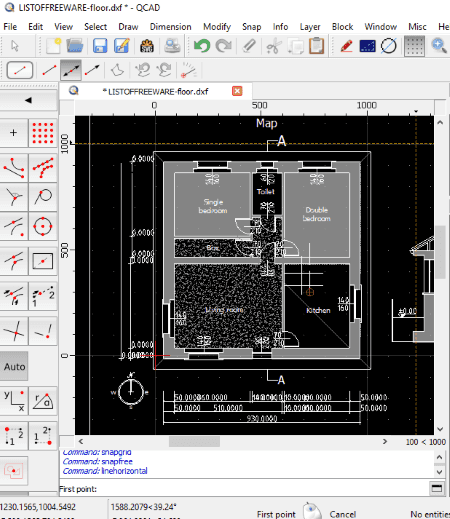Select snap tangential tool
This screenshot has width=450, height=519.
pos(43,197)
